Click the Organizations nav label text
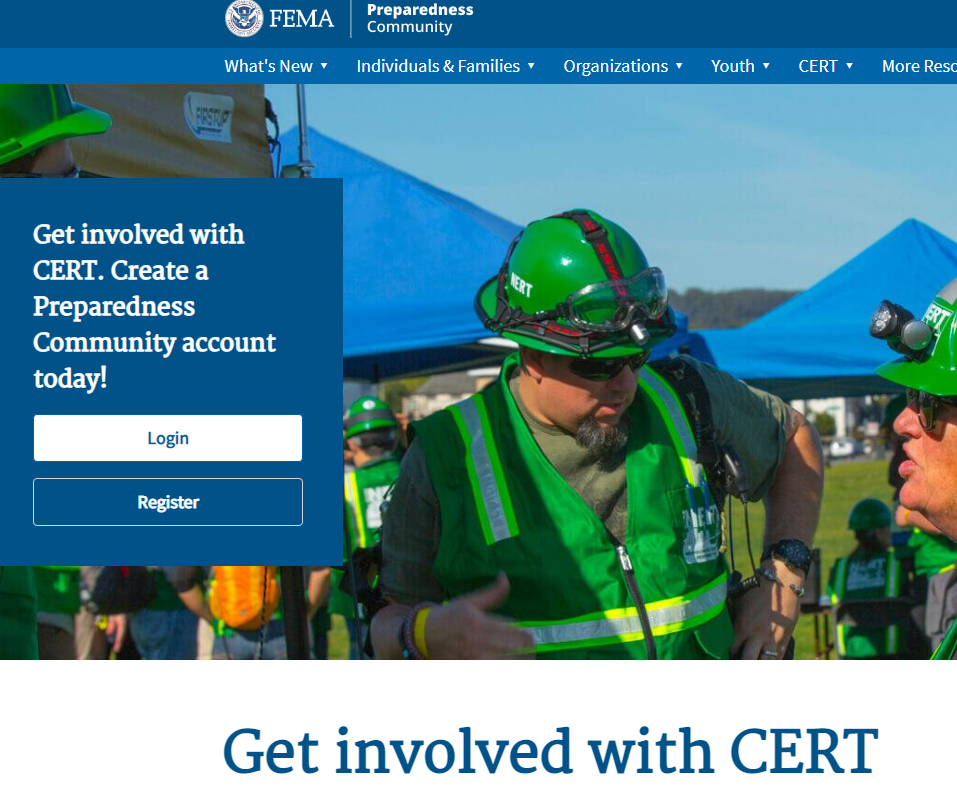Screen dimensions: 957x794 click(616, 66)
